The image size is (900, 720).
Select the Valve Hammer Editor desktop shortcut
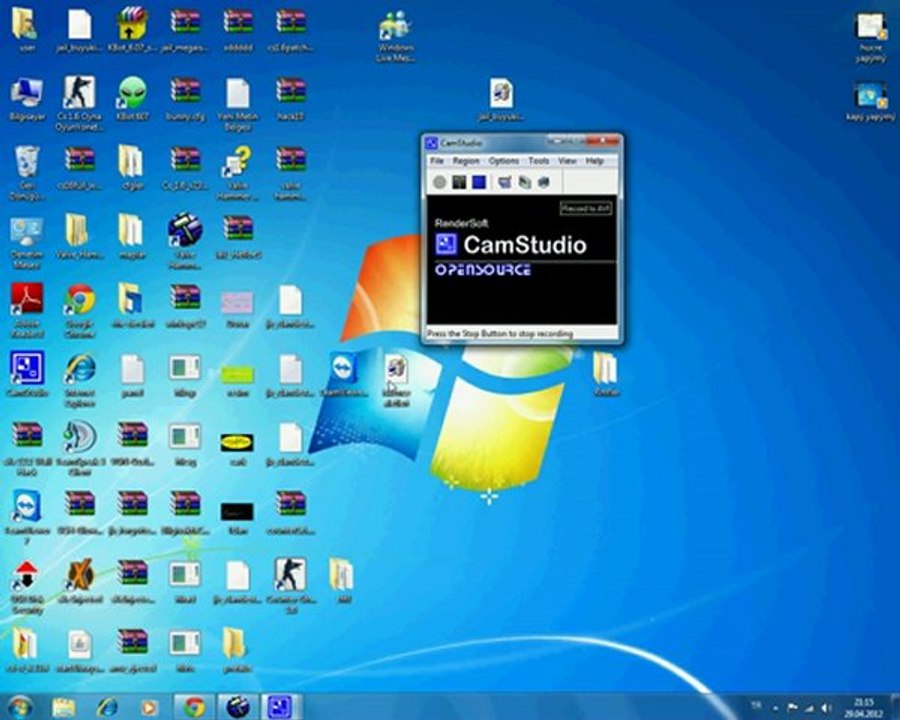point(185,241)
